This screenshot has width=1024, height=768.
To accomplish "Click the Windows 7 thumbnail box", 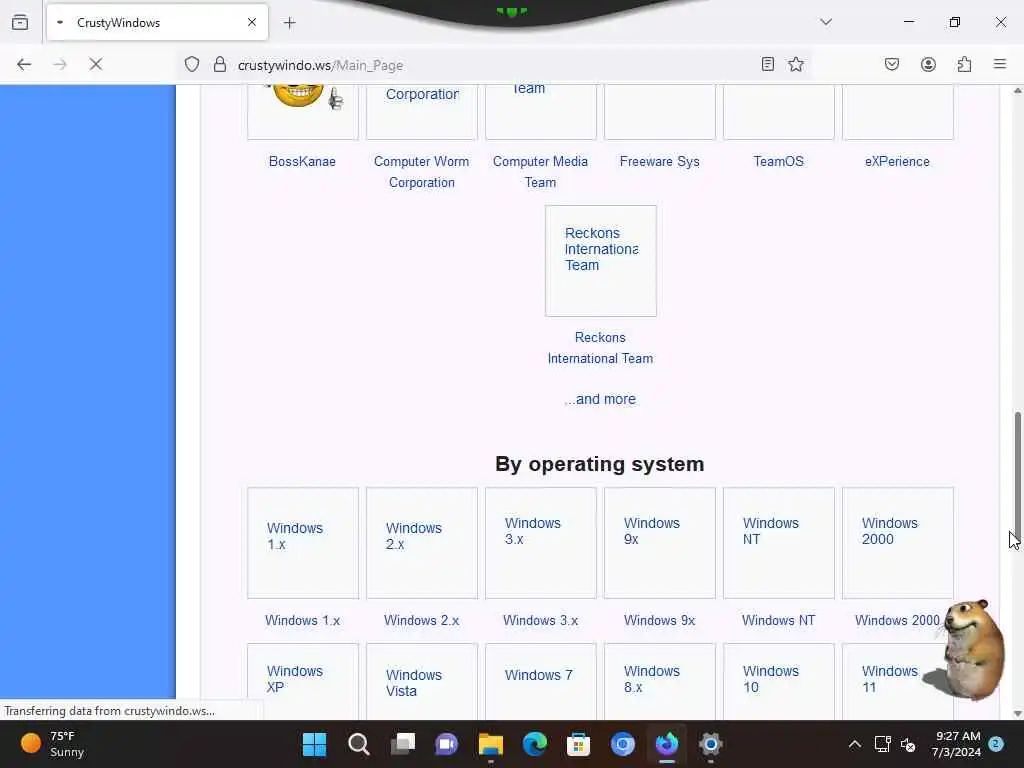I will click(x=541, y=682).
